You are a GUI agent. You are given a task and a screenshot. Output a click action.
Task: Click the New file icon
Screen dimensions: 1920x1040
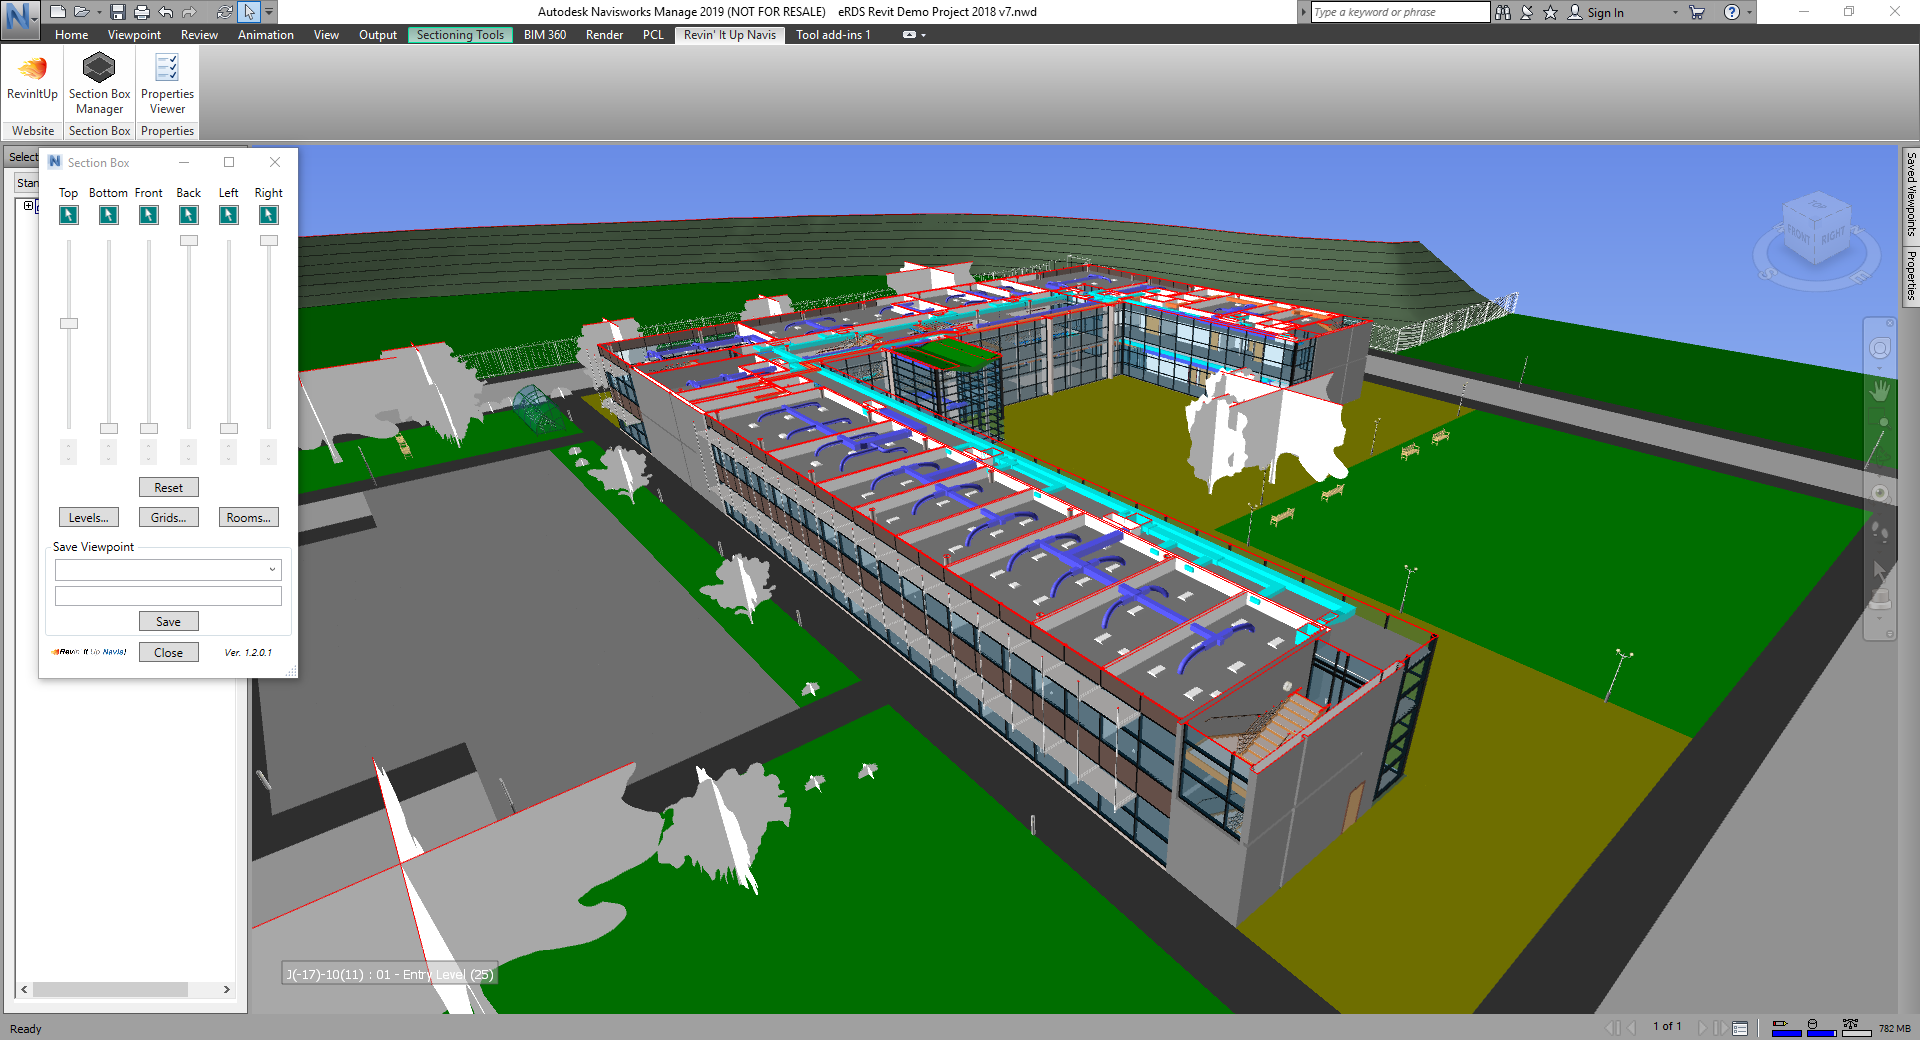pos(58,12)
